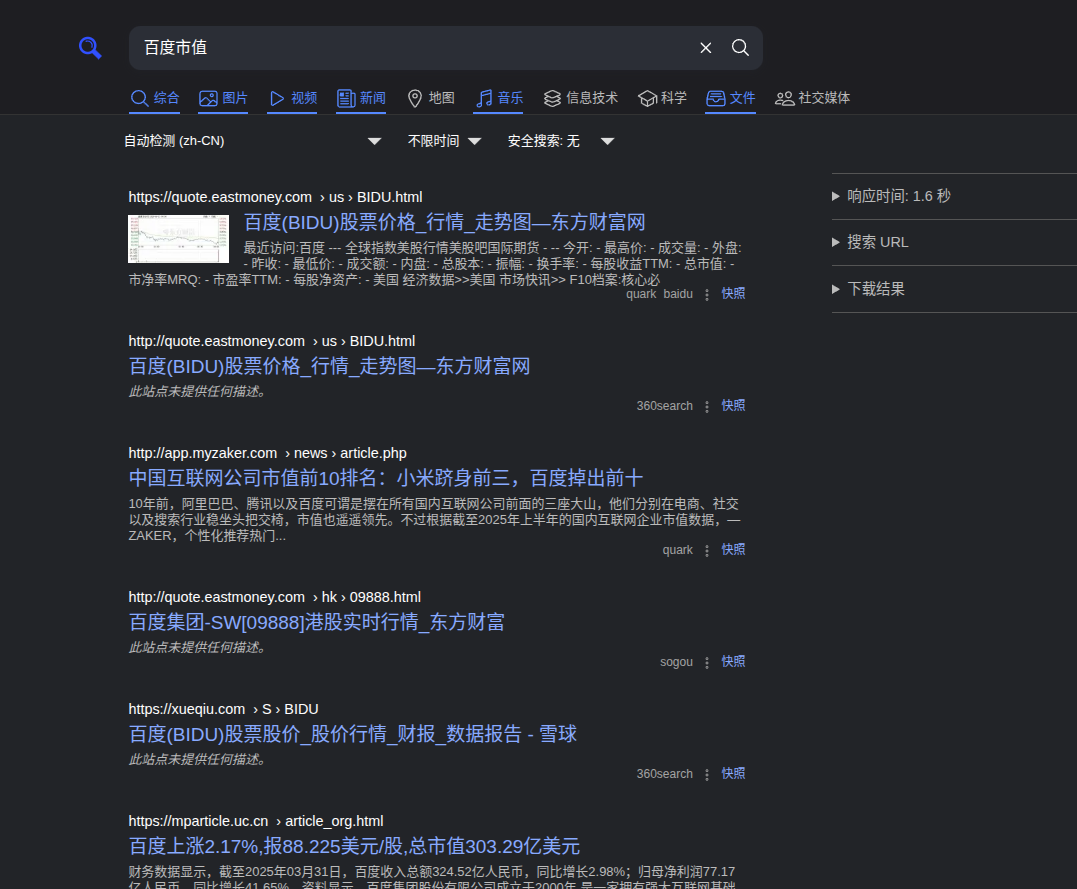Select the 地图 map category
This screenshot has width=1077, height=889.
click(431, 98)
